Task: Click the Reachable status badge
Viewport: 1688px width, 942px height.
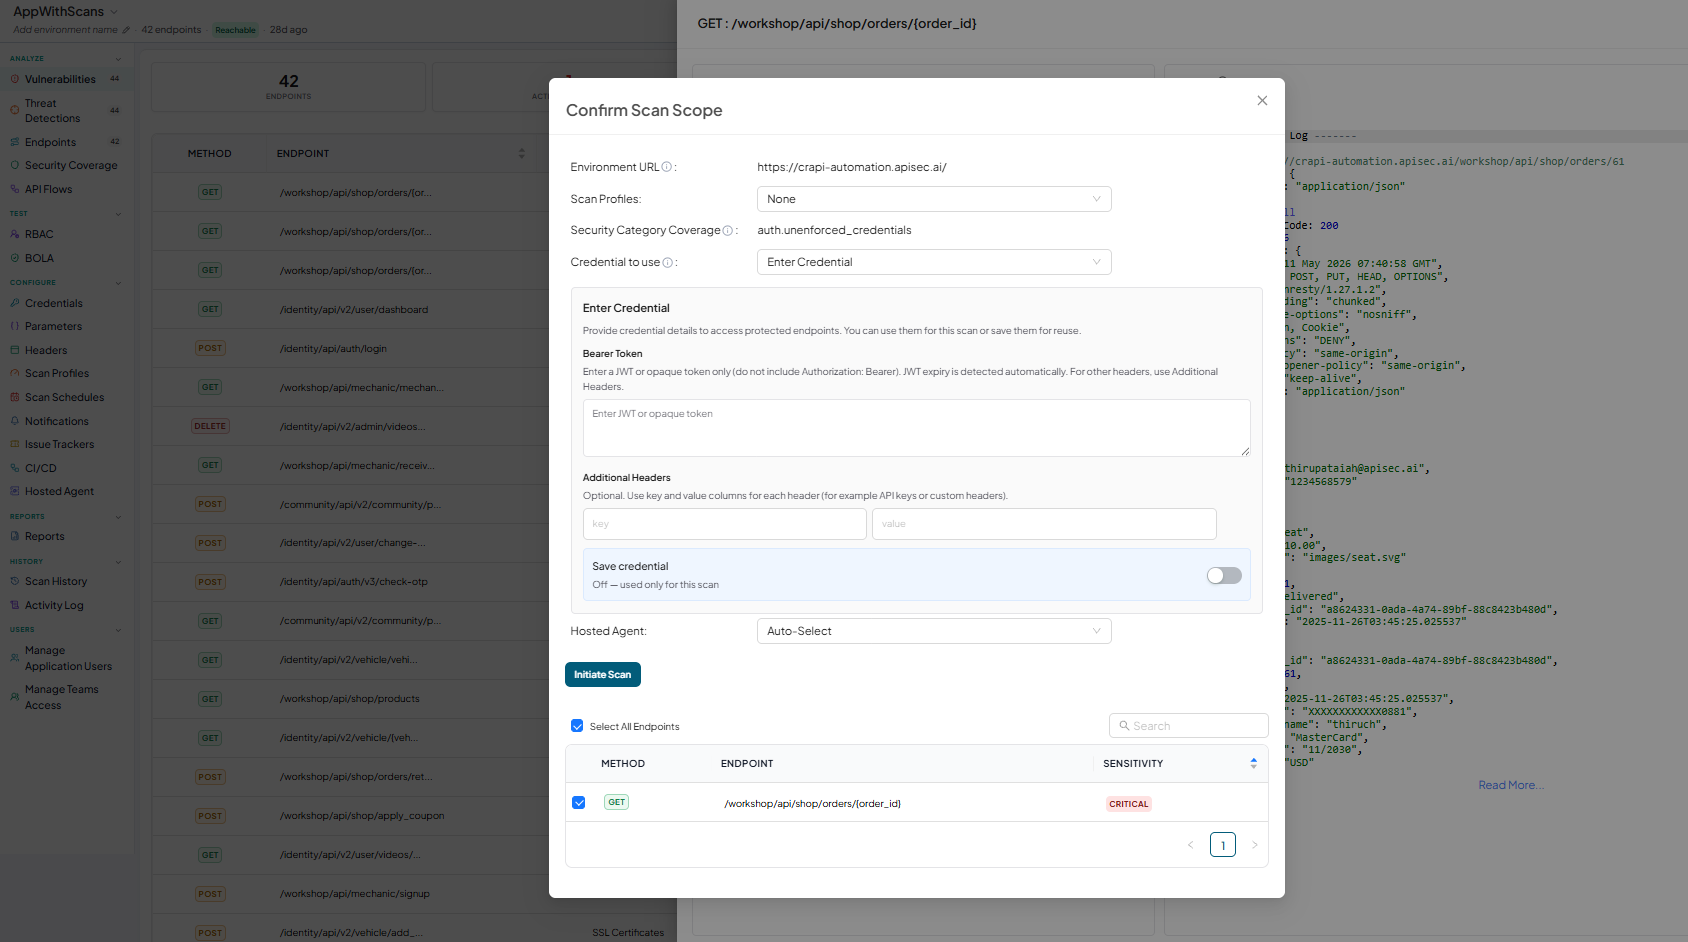Action: point(236,30)
